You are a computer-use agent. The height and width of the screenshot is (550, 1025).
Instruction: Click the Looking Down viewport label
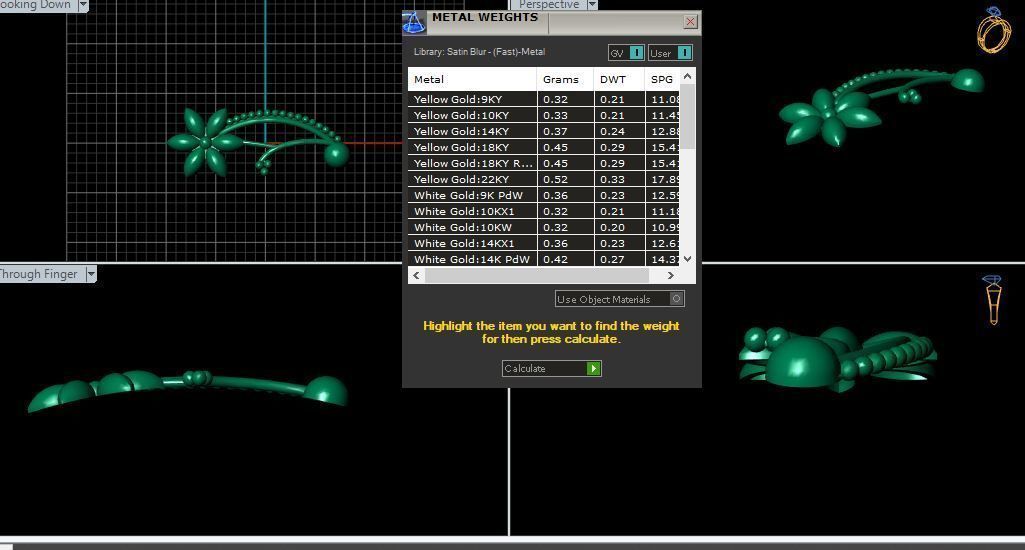pyautogui.click(x=35, y=5)
